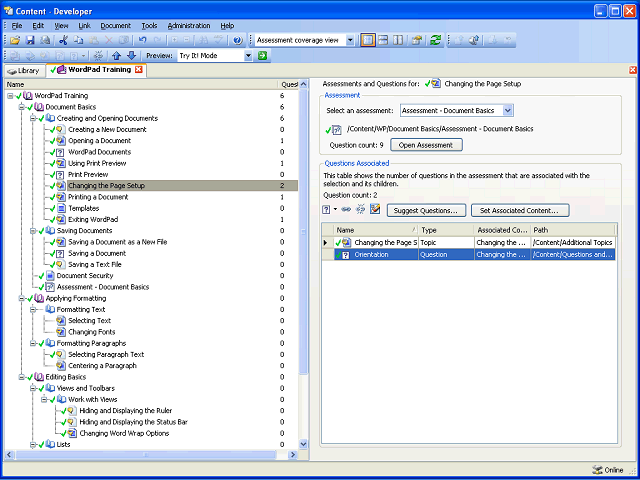
Task: Click the Edit question pencil icon
Action: pyautogui.click(x=375, y=209)
